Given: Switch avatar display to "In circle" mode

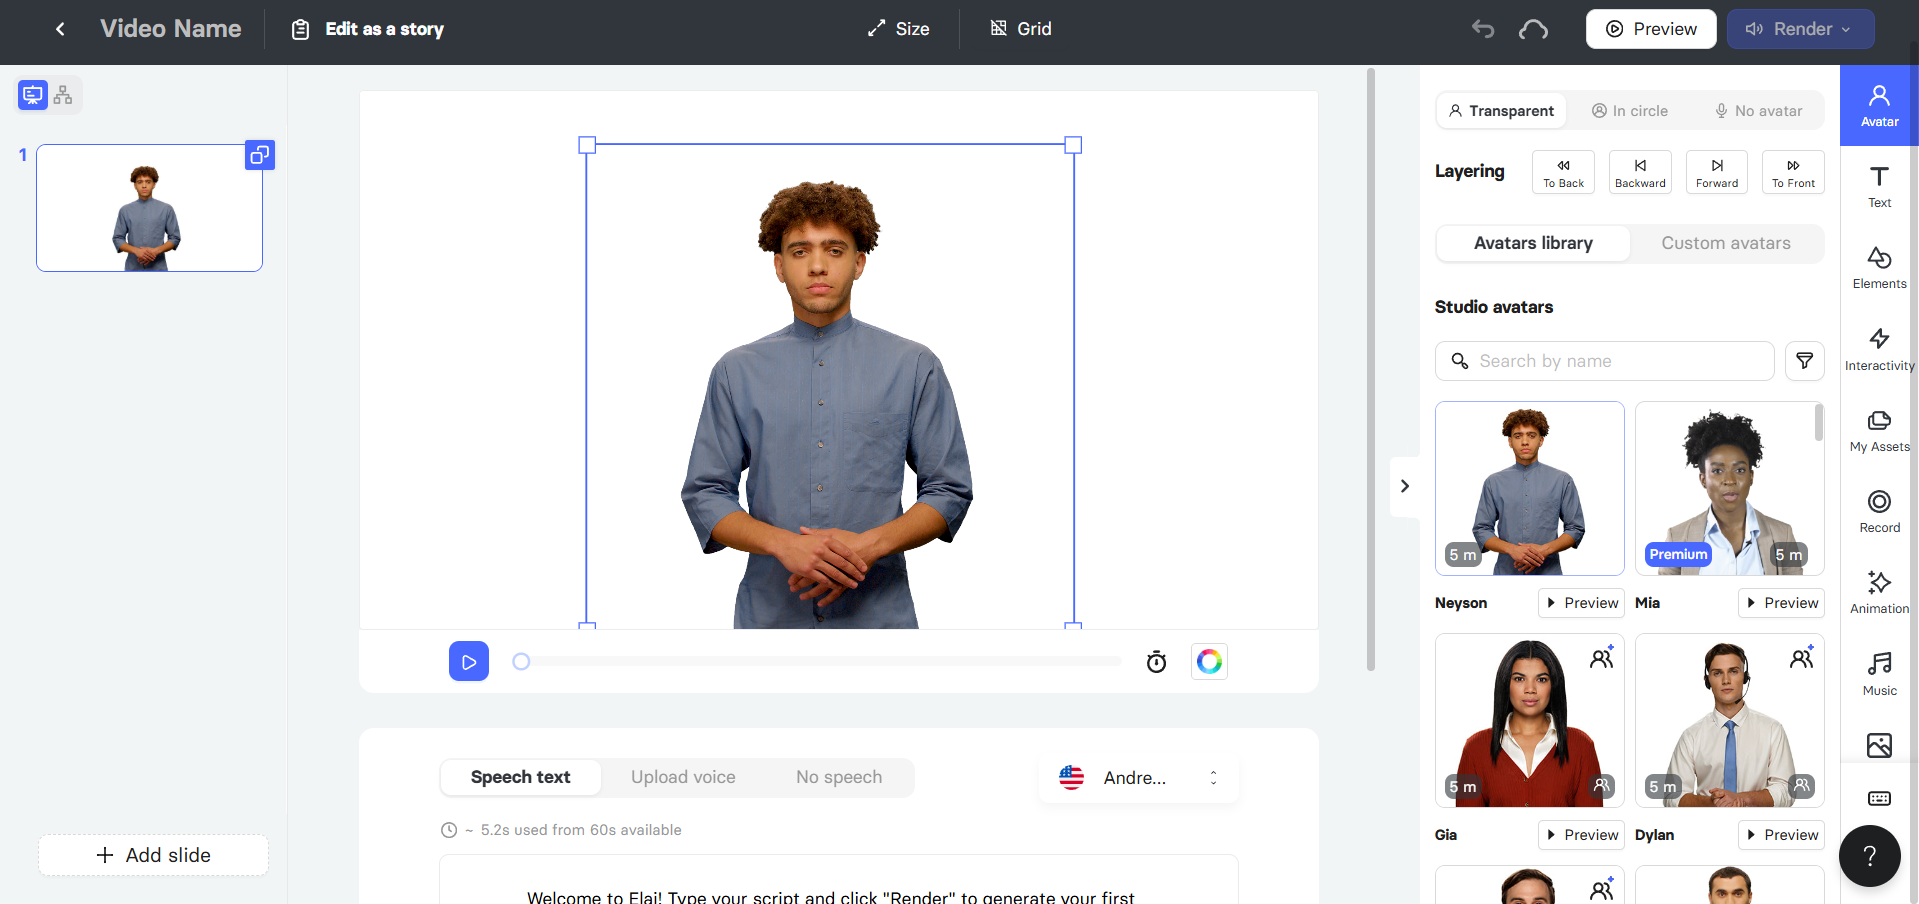Looking at the screenshot, I should 1629,110.
